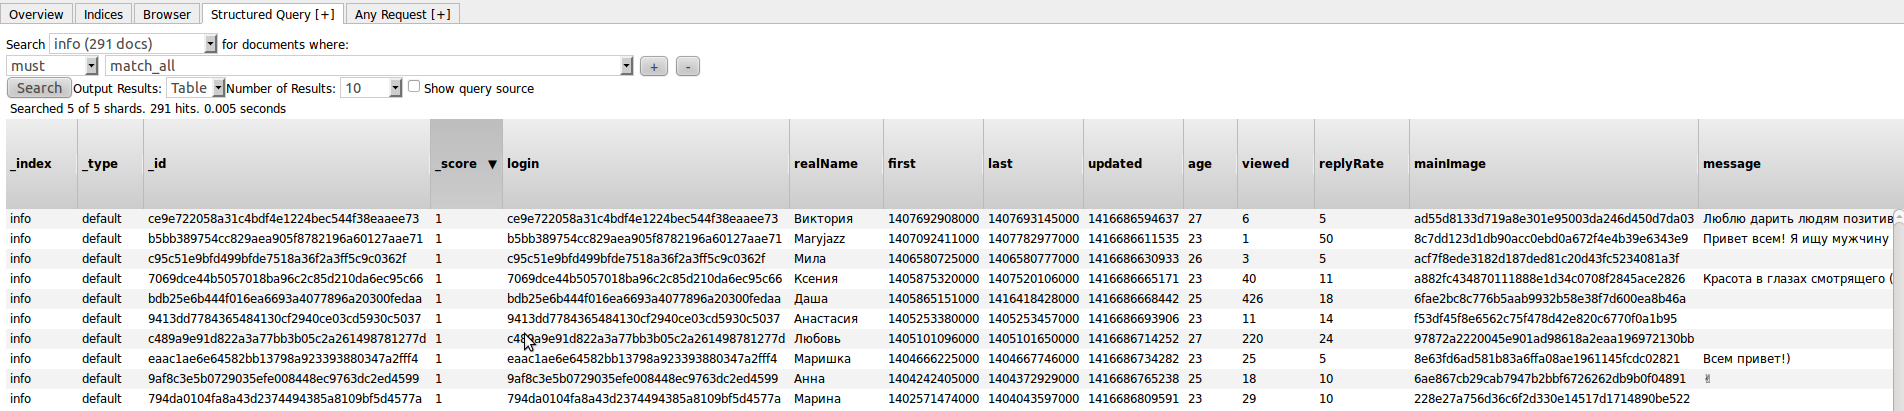The width and height of the screenshot is (1904, 411).
Task: Click the last value 1416418428000
Action: (x=1033, y=299)
